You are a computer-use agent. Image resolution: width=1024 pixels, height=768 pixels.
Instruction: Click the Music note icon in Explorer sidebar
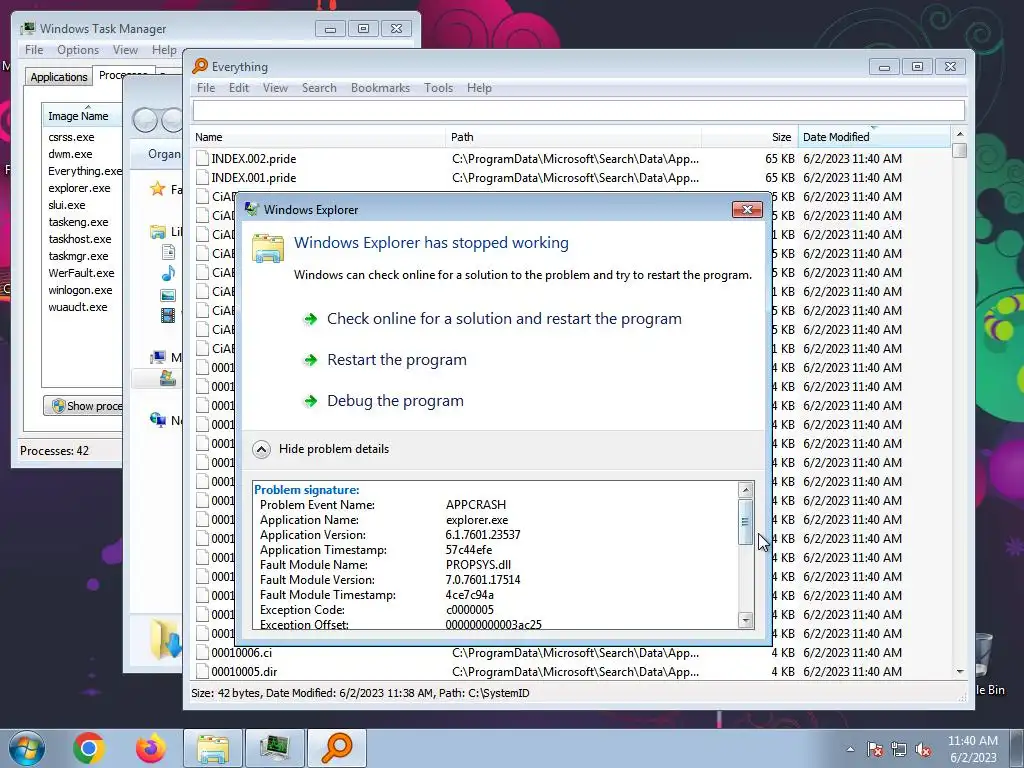coord(168,273)
